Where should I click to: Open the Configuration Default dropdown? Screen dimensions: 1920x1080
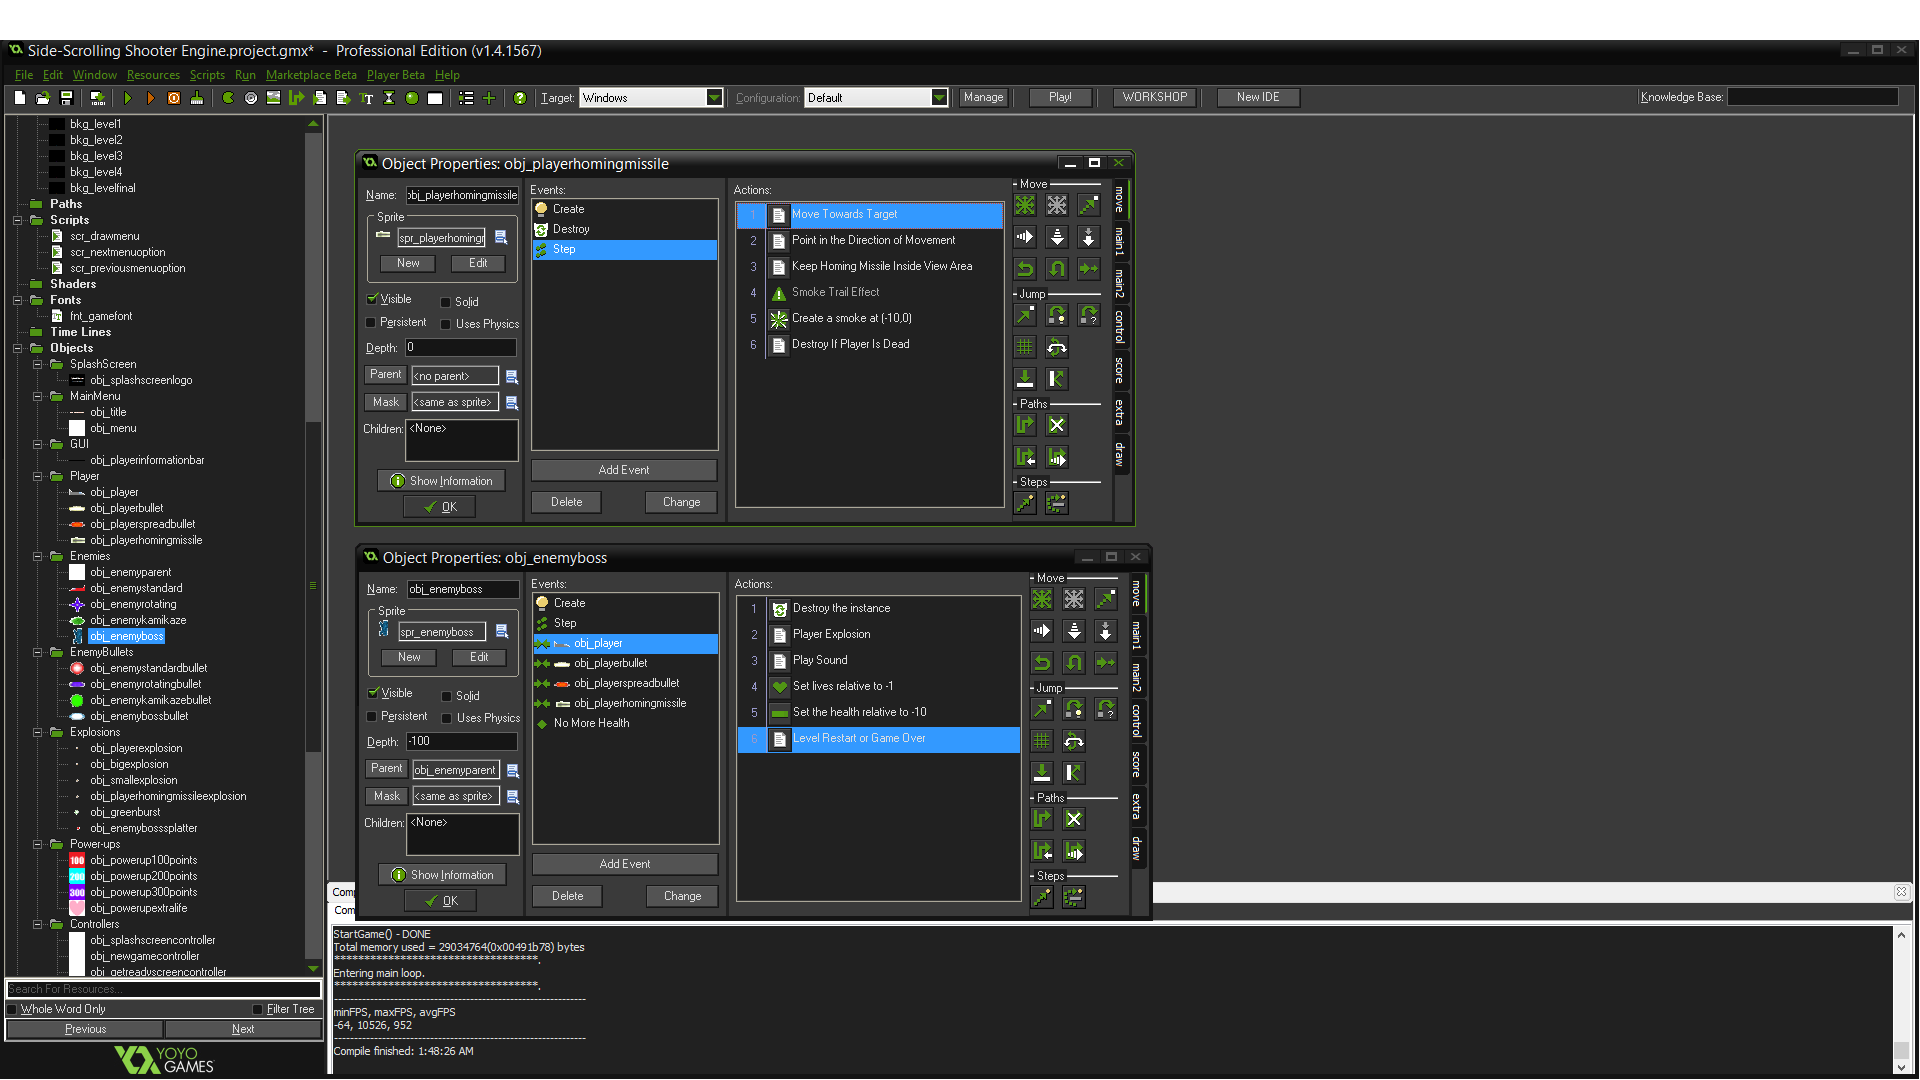click(938, 98)
